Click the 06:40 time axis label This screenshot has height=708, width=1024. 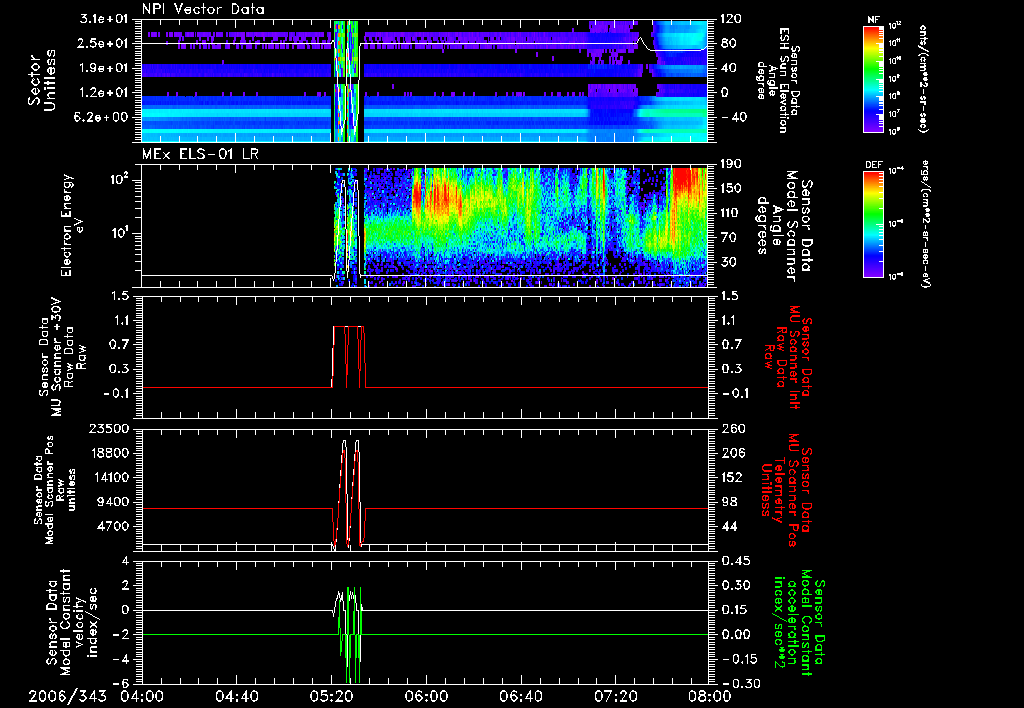(521, 696)
